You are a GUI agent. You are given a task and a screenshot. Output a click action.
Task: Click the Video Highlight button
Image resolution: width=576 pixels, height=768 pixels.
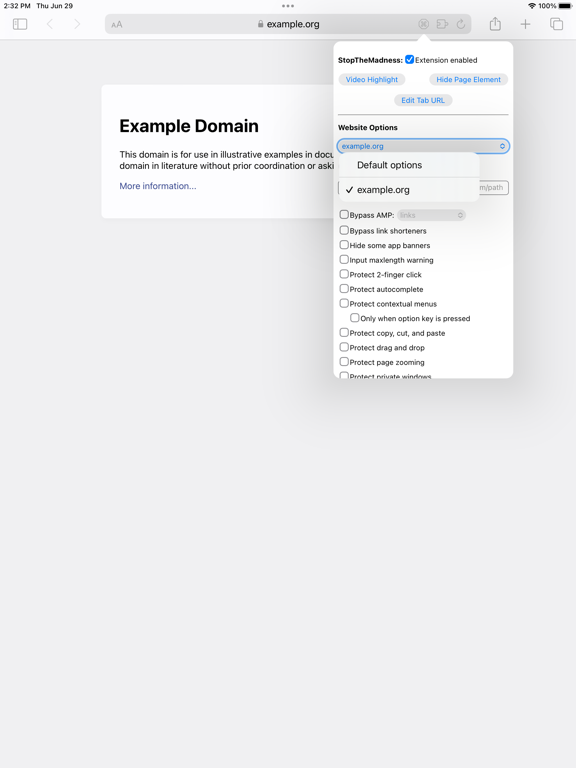[x=372, y=79]
